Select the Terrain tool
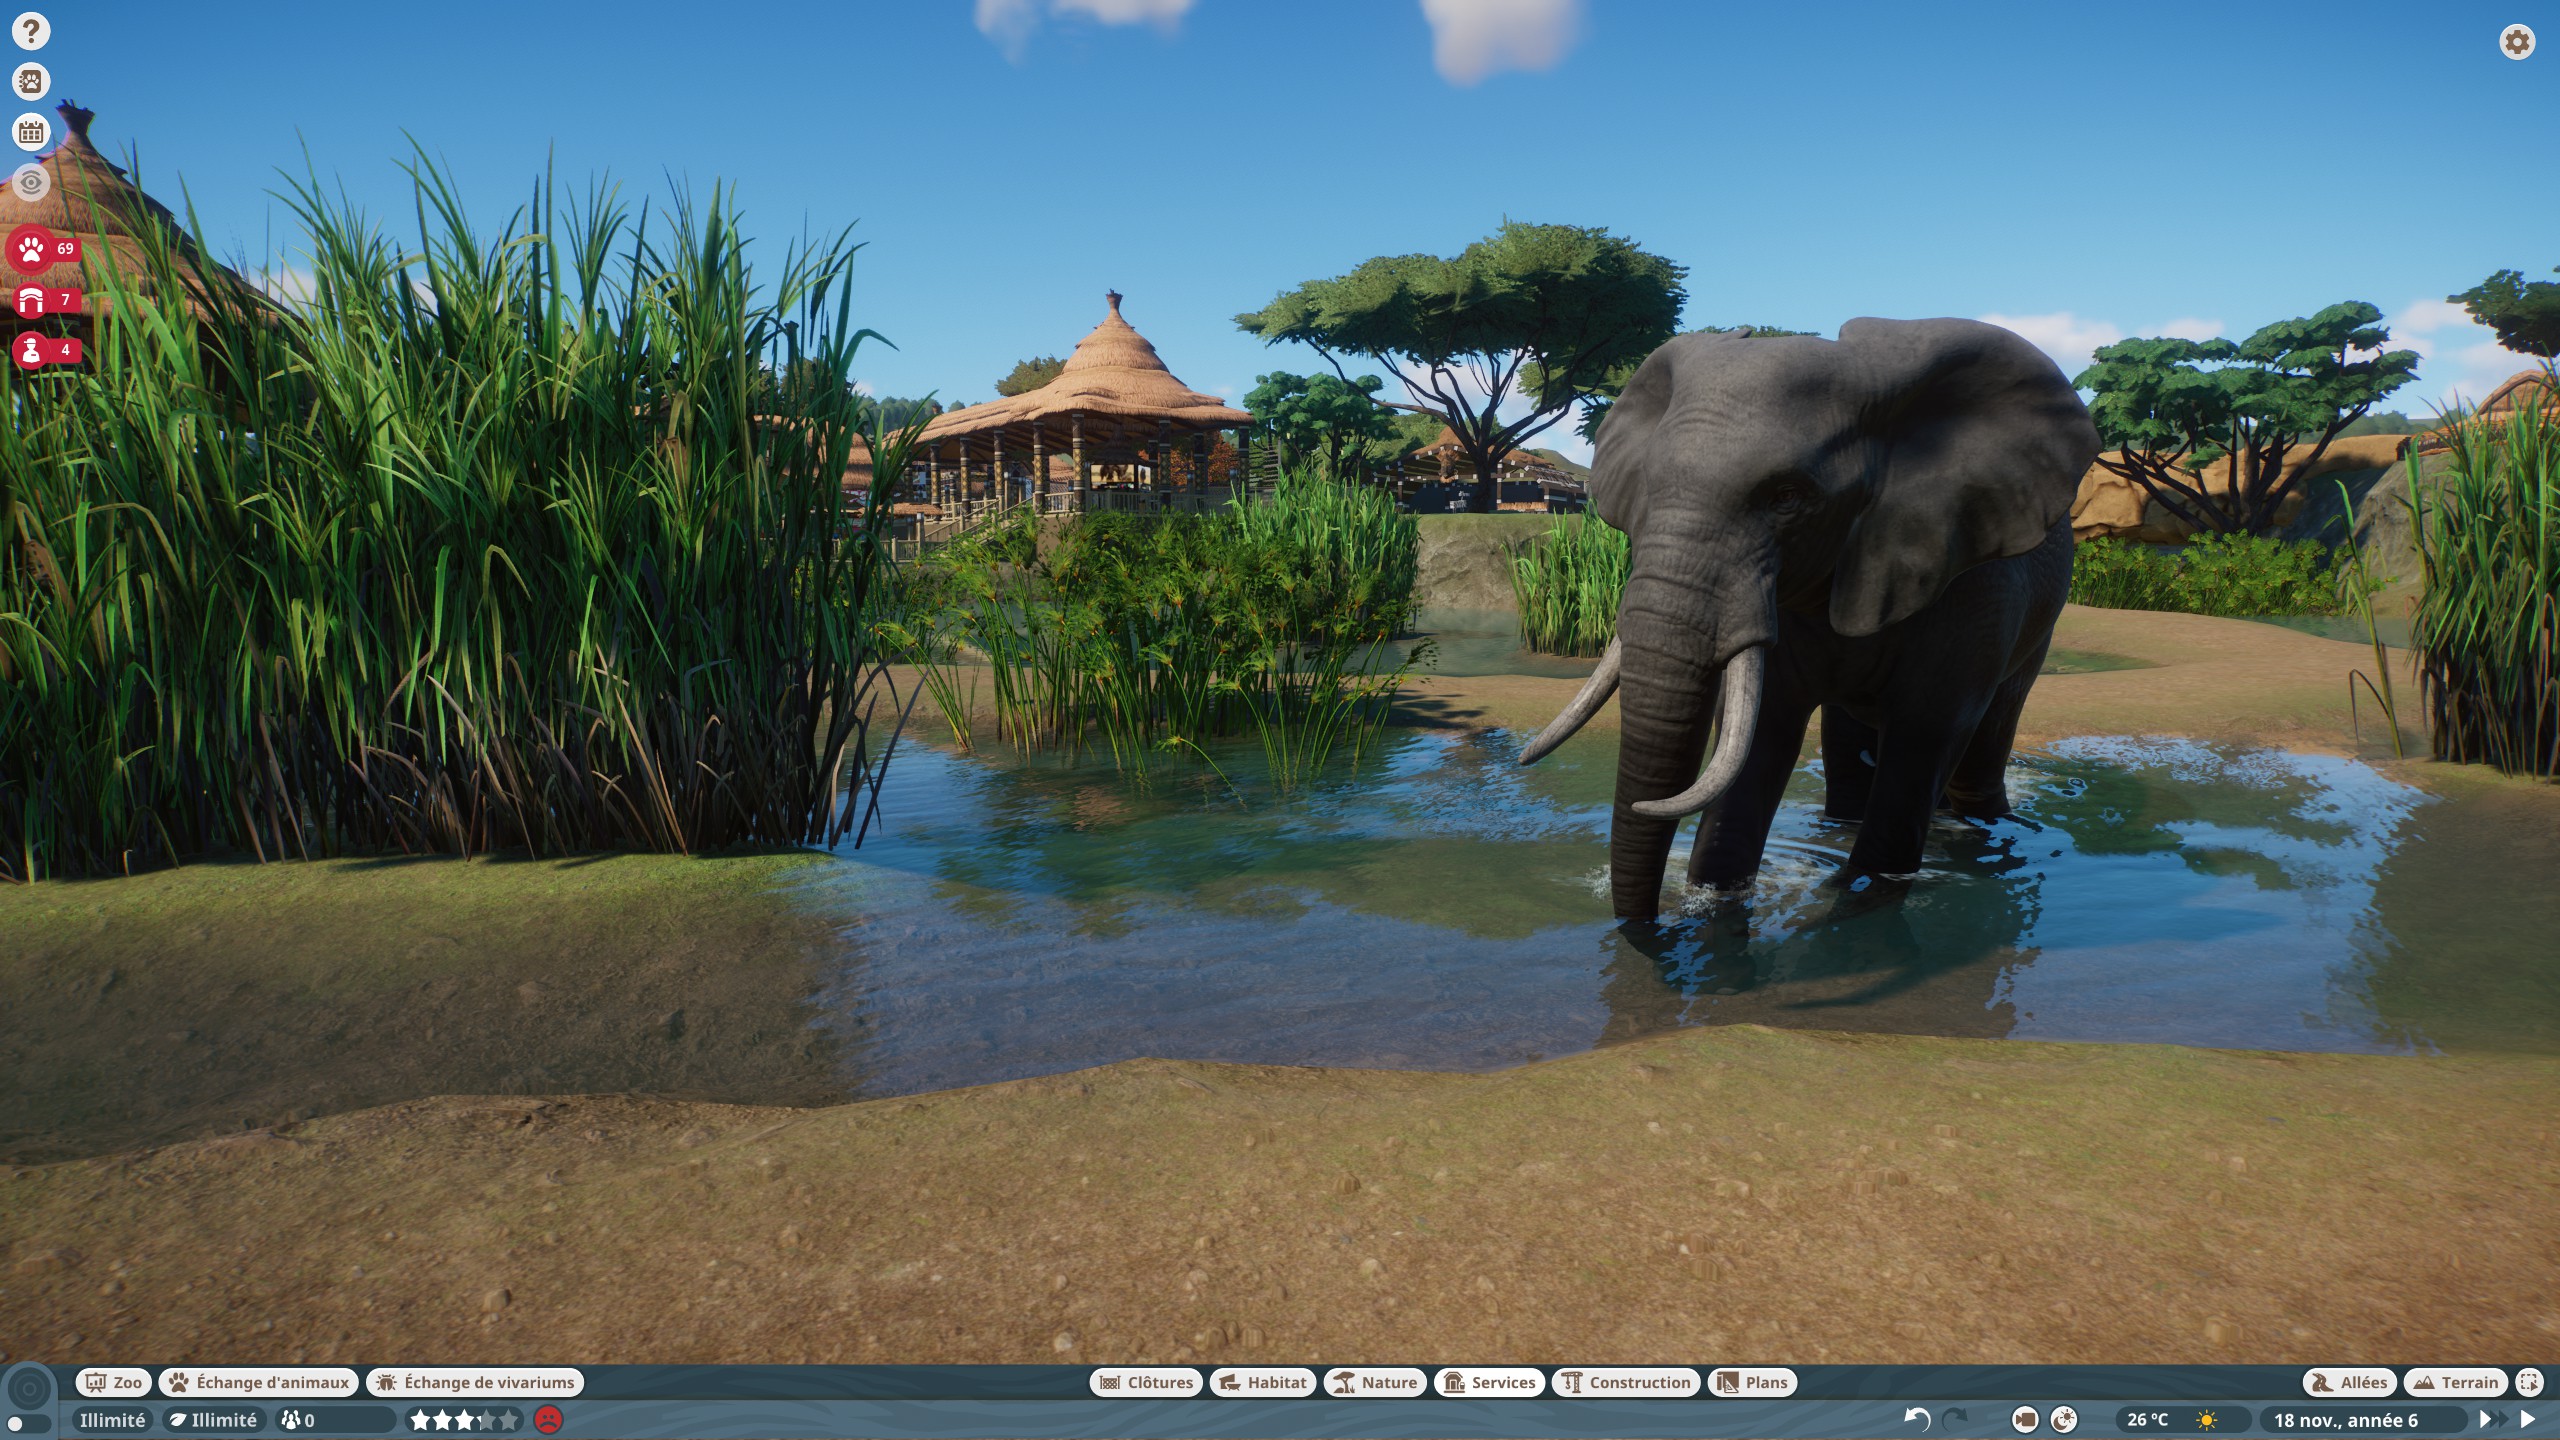This screenshot has width=2560, height=1440. 2456,1382
